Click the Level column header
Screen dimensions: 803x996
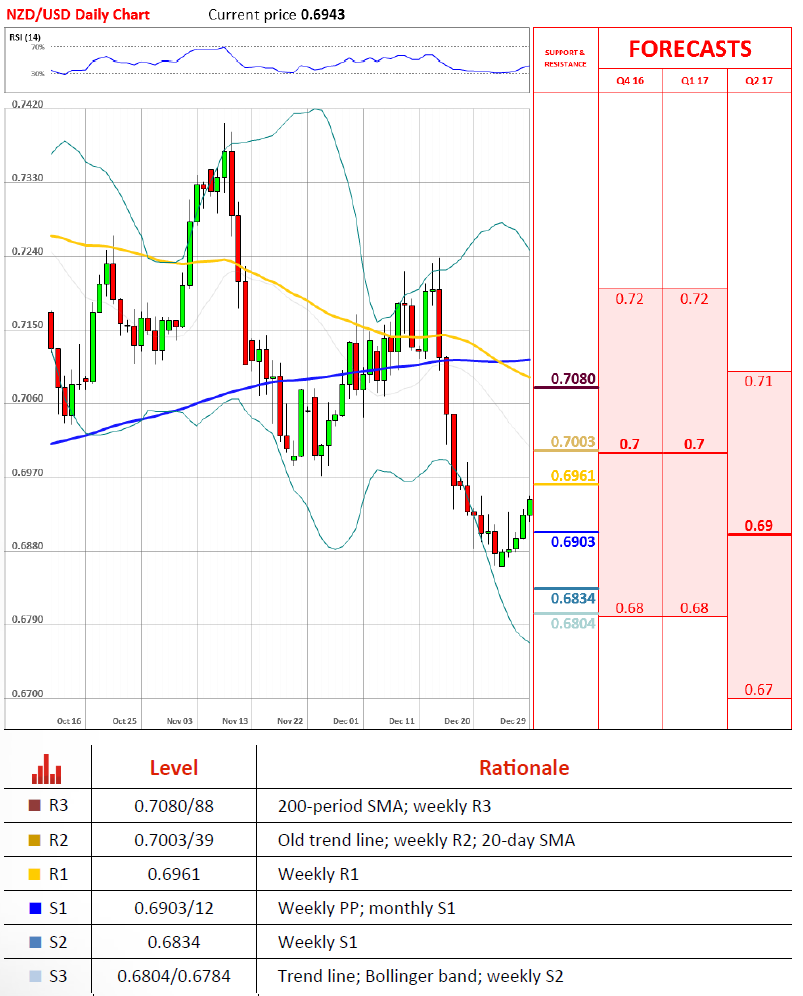point(174,767)
